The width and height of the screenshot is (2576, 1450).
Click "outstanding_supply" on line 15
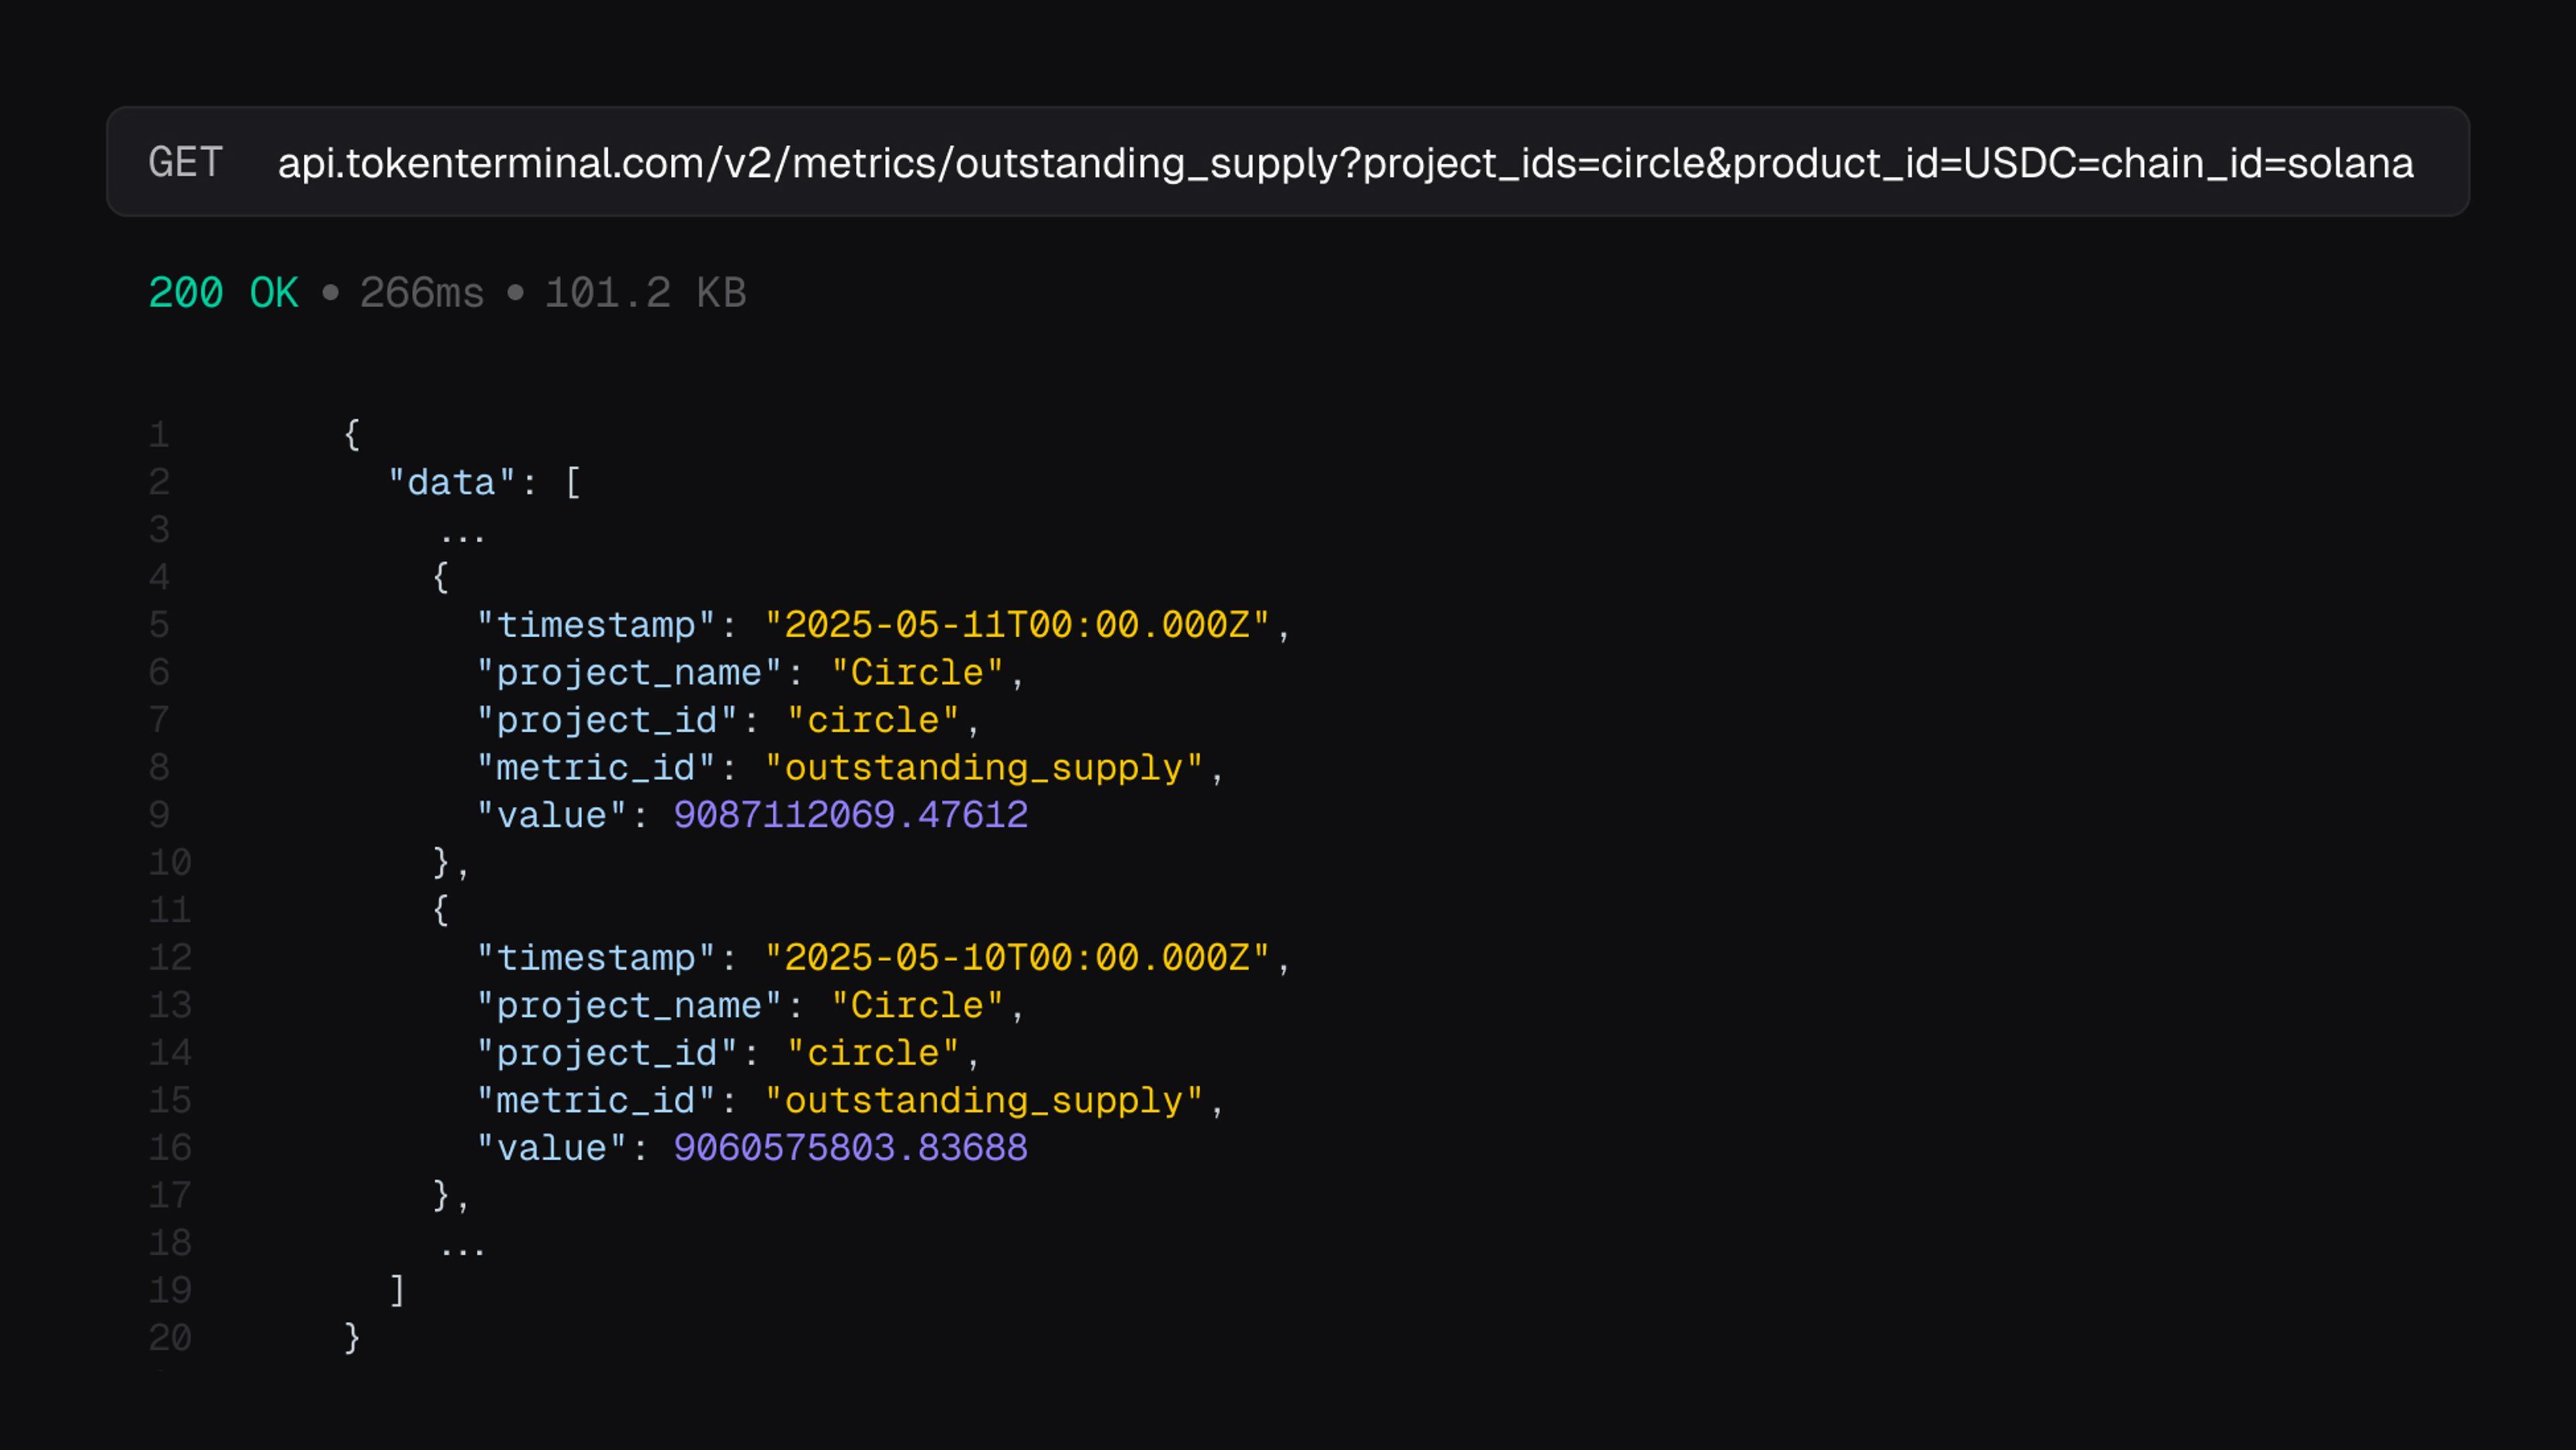coord(983,1101)
